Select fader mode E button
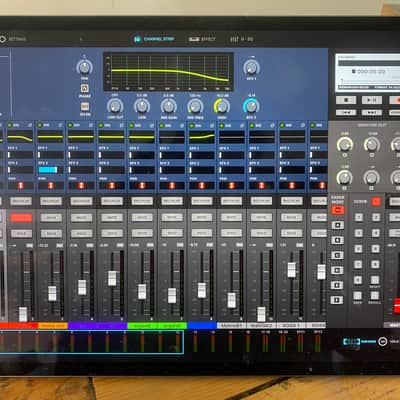The image size is (400, 400). tap(337, 285)
